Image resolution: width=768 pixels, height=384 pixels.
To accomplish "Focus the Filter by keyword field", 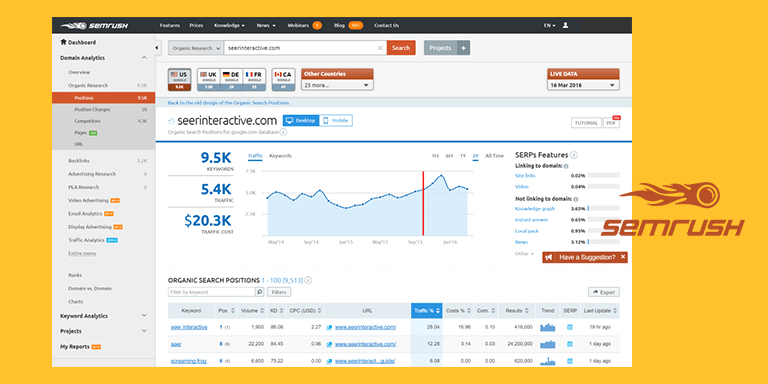I will coord(211,292).
